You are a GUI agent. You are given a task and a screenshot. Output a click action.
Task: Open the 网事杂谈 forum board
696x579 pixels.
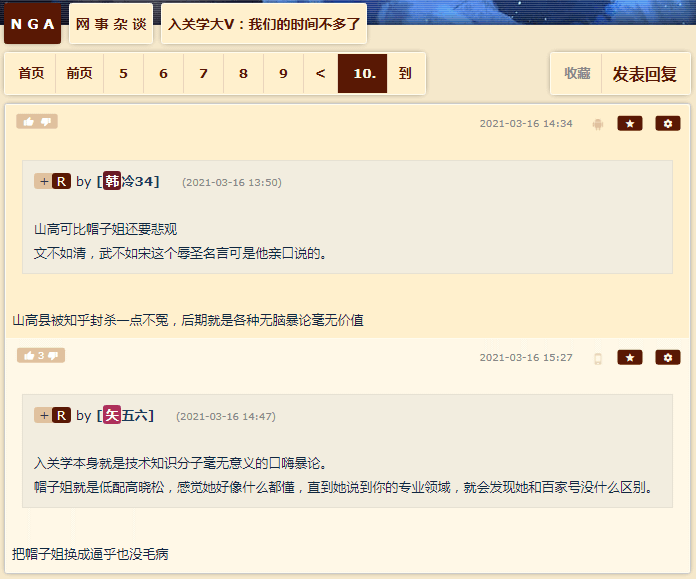coord(111,24)
